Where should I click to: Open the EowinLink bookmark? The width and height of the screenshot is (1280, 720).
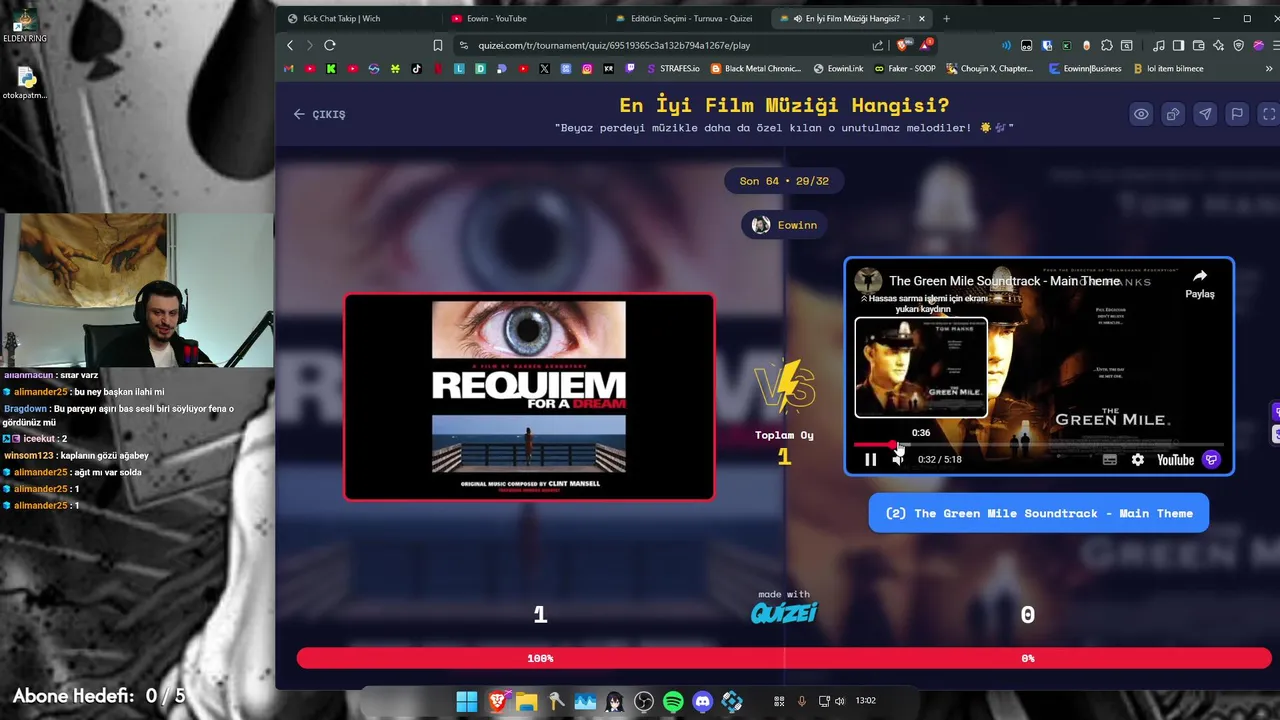click(x=838, y=69)
